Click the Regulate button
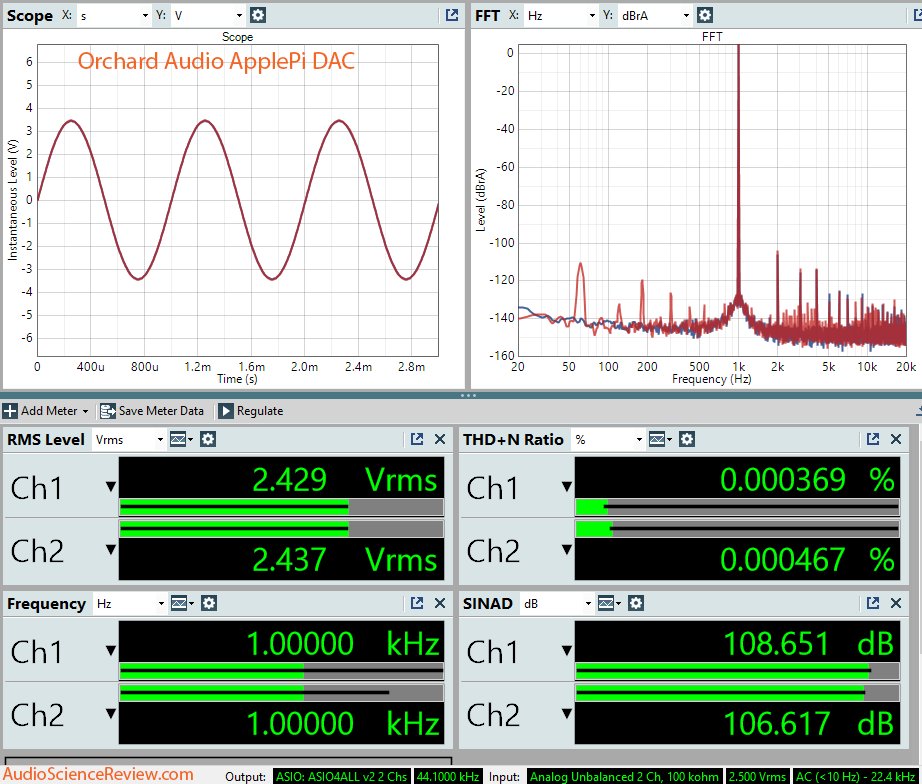The height and width of the screenshot is (784, 922). [250, 411]
